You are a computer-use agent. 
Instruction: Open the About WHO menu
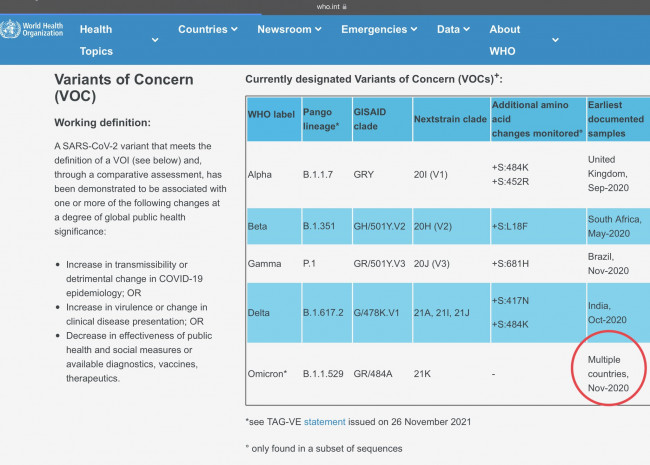(x=504, y=40)
